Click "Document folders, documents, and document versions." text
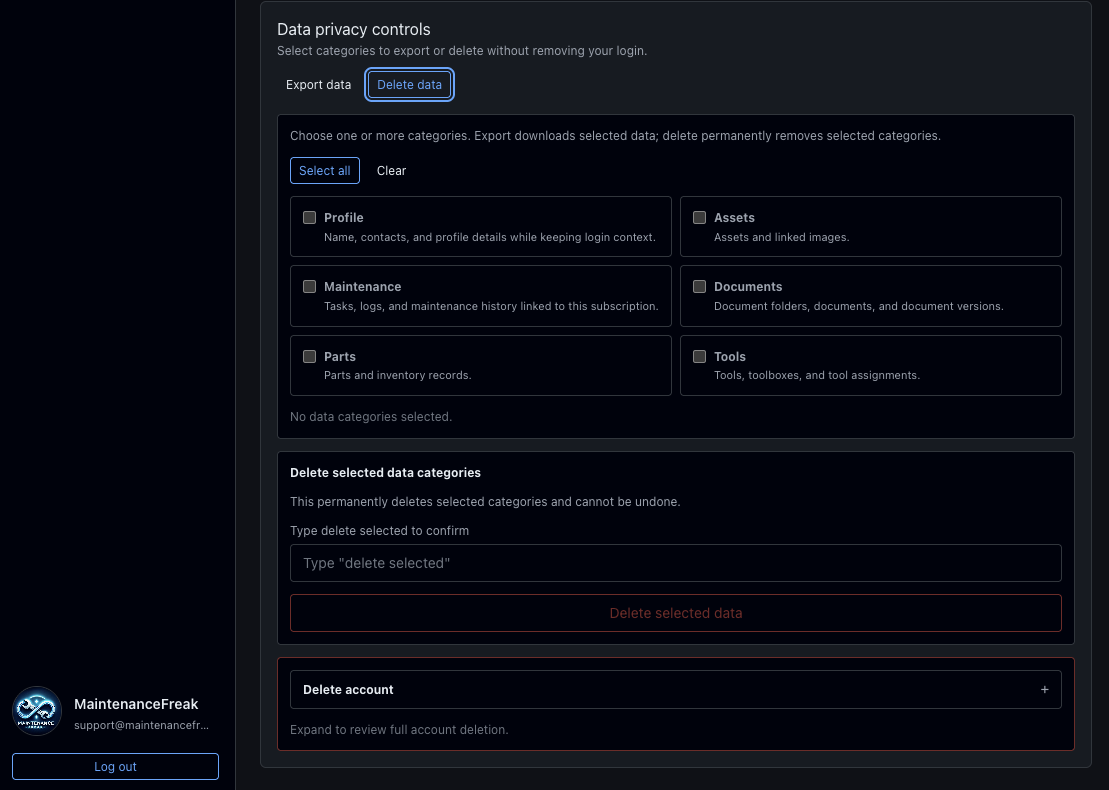The width and height of the screenshot is (1109, 790). tap(859, 306)
